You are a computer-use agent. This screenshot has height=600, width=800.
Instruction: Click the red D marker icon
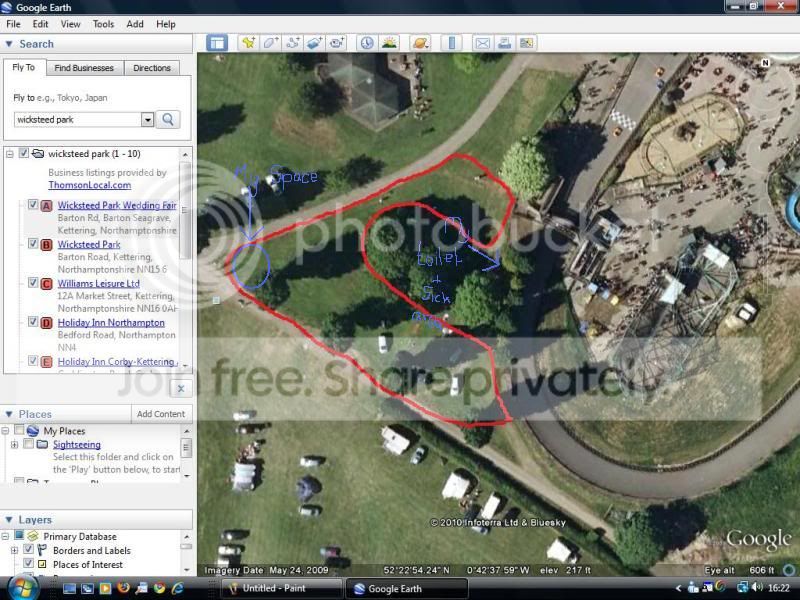click(x=46, y=323)
